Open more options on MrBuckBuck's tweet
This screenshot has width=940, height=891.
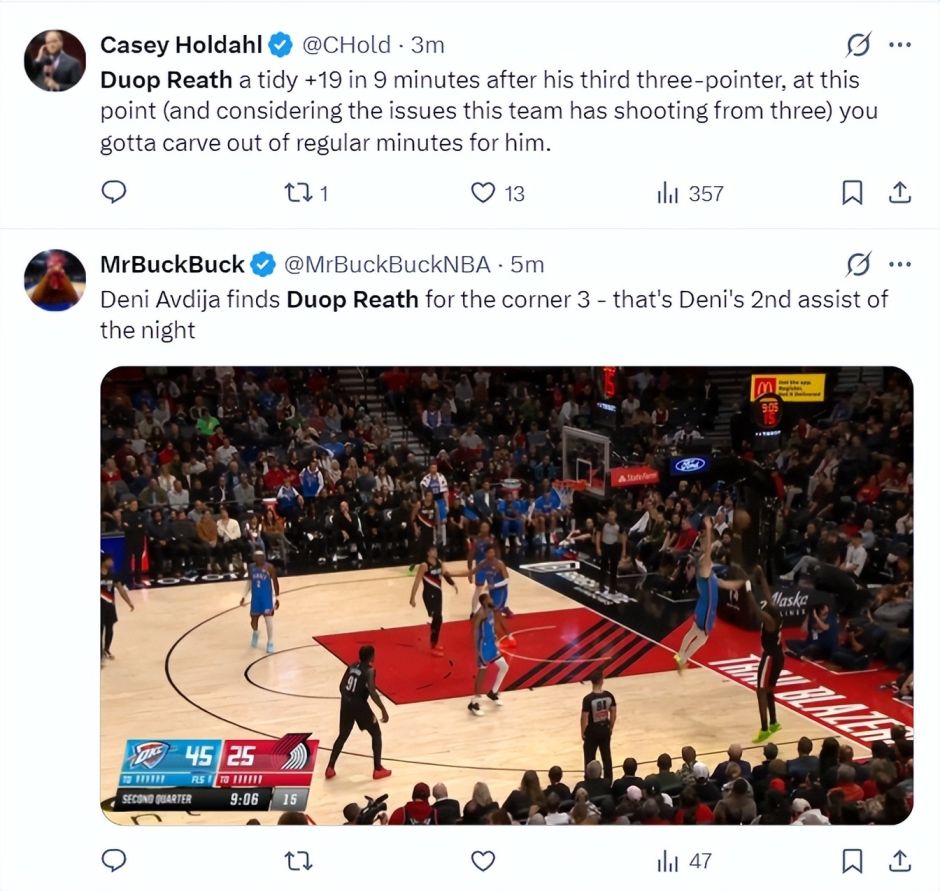pyautogui.click(x=900, y=264)
